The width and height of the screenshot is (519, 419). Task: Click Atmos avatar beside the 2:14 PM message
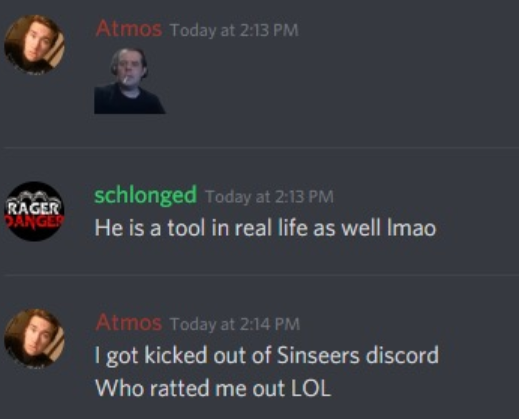[34, 338]
